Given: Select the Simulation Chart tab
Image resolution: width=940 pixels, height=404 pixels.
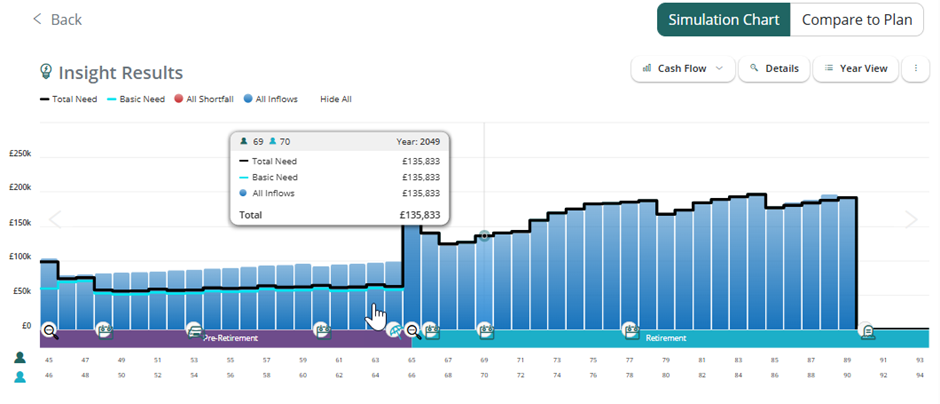Looking at the screenshot, I should 723,19.
